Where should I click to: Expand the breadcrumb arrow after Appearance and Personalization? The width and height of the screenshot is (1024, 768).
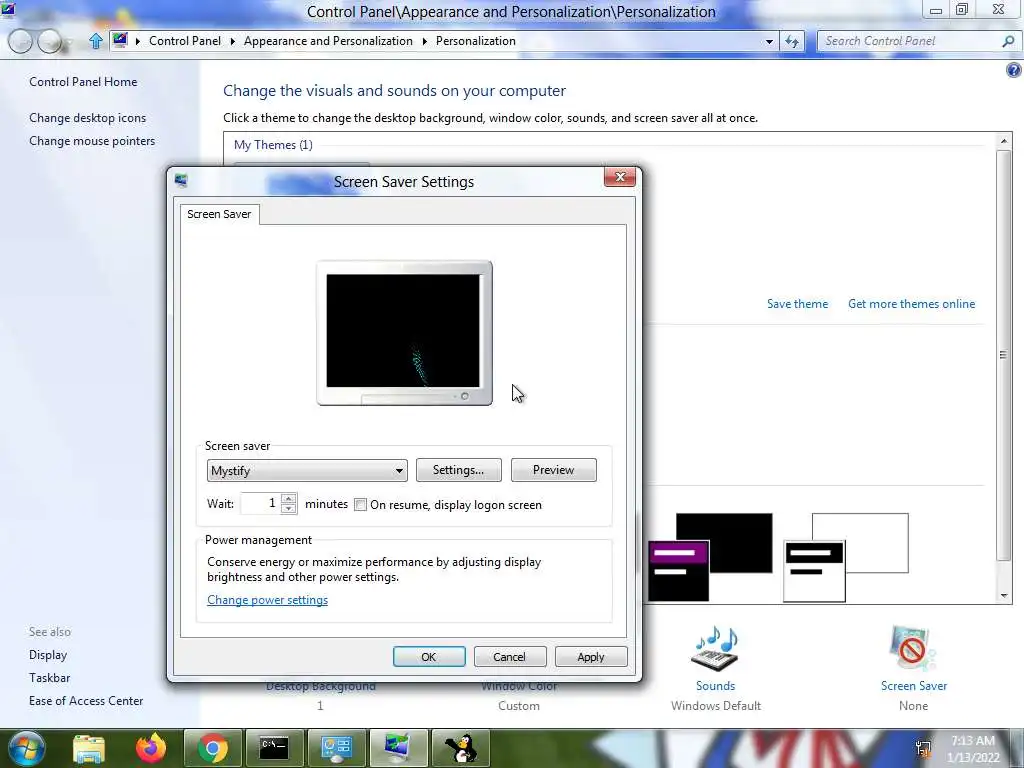tap(424, 41)
